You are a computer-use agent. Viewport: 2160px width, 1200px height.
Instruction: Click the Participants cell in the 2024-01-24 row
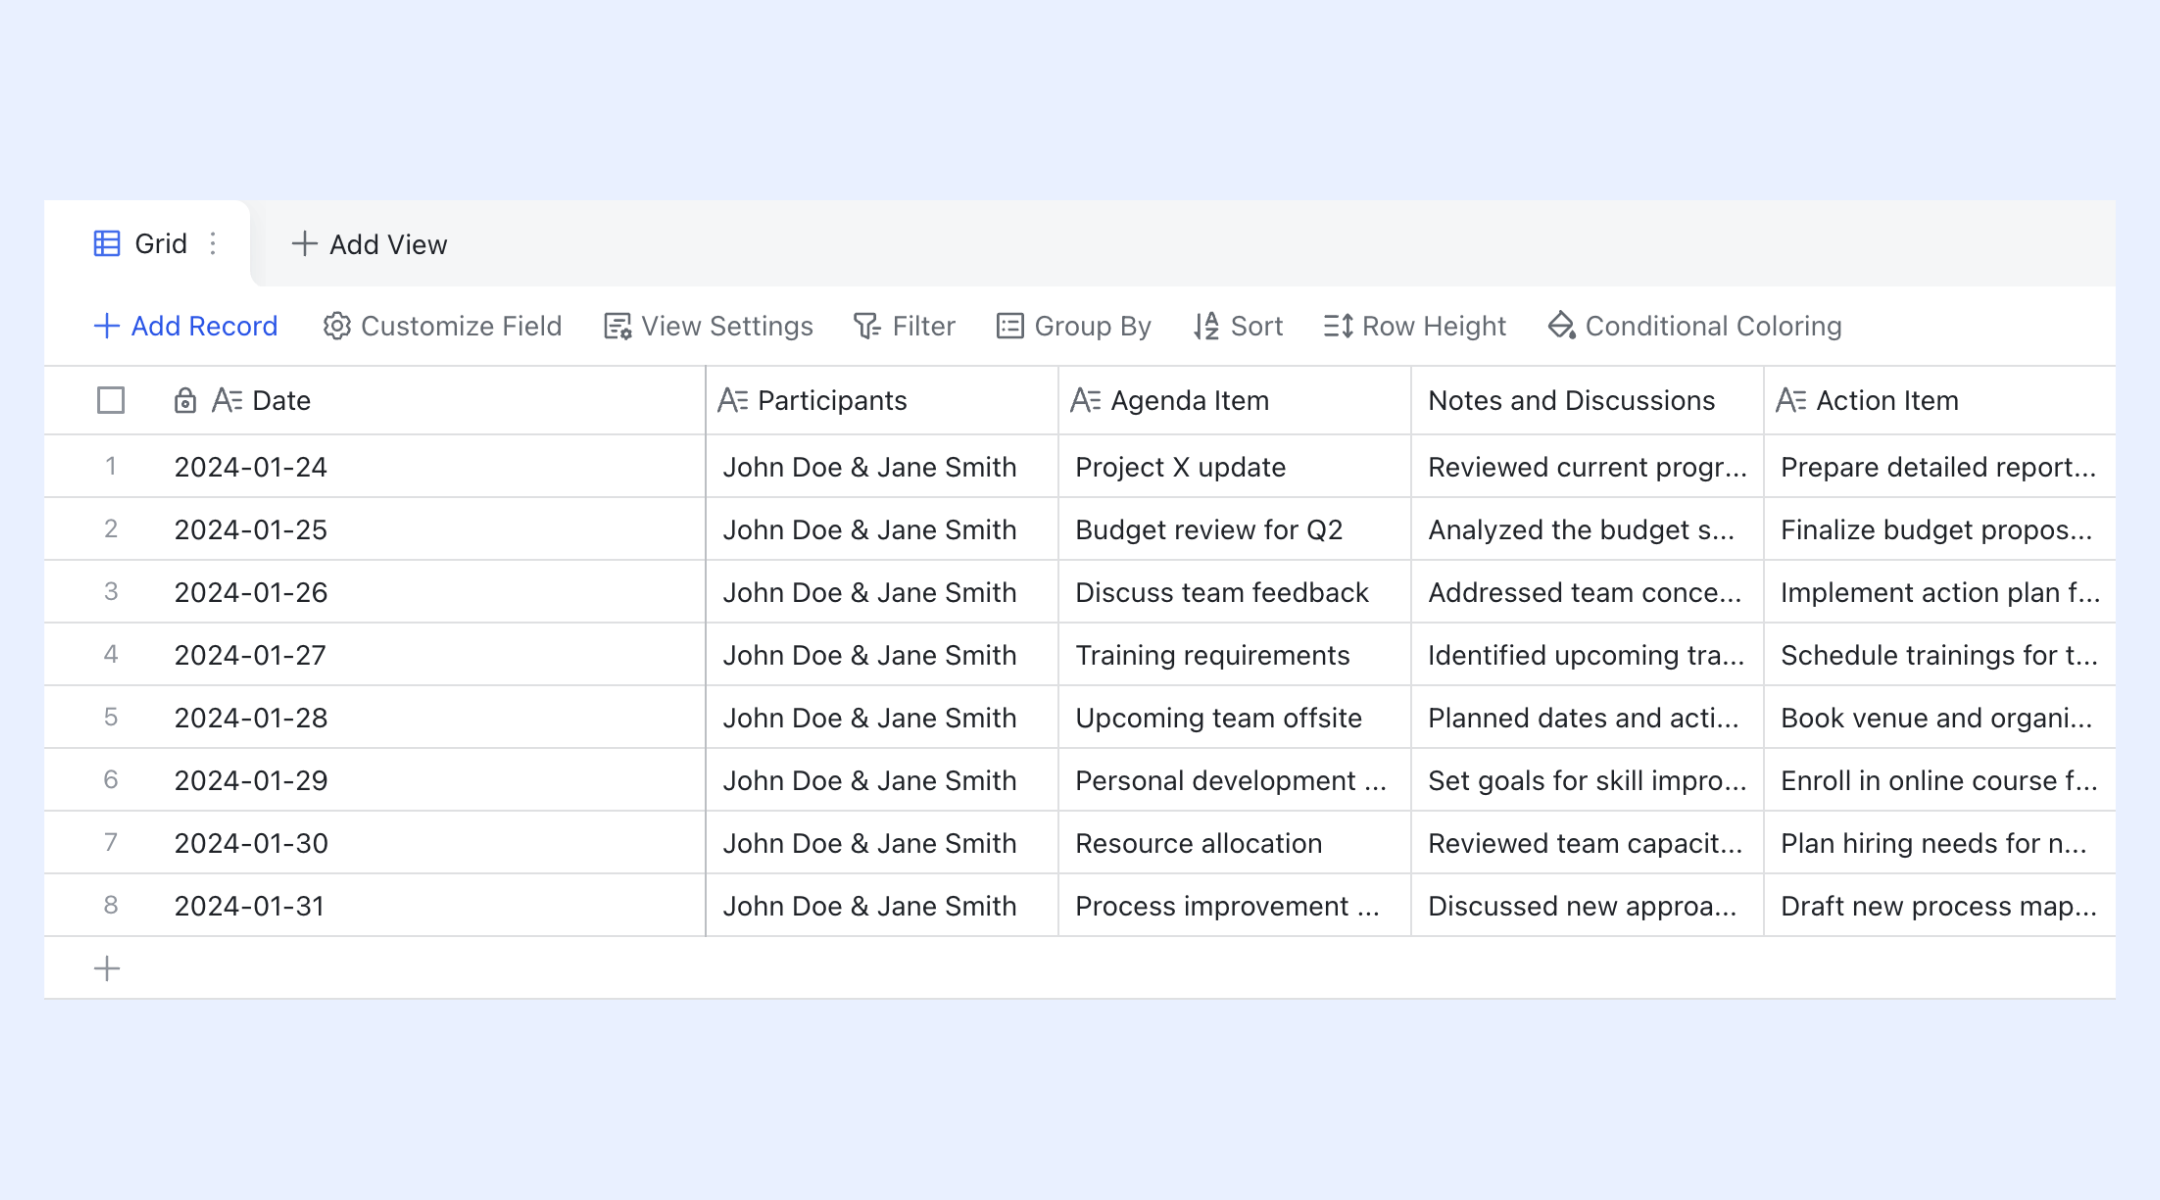pyautogui.click(x=882, y=467)
